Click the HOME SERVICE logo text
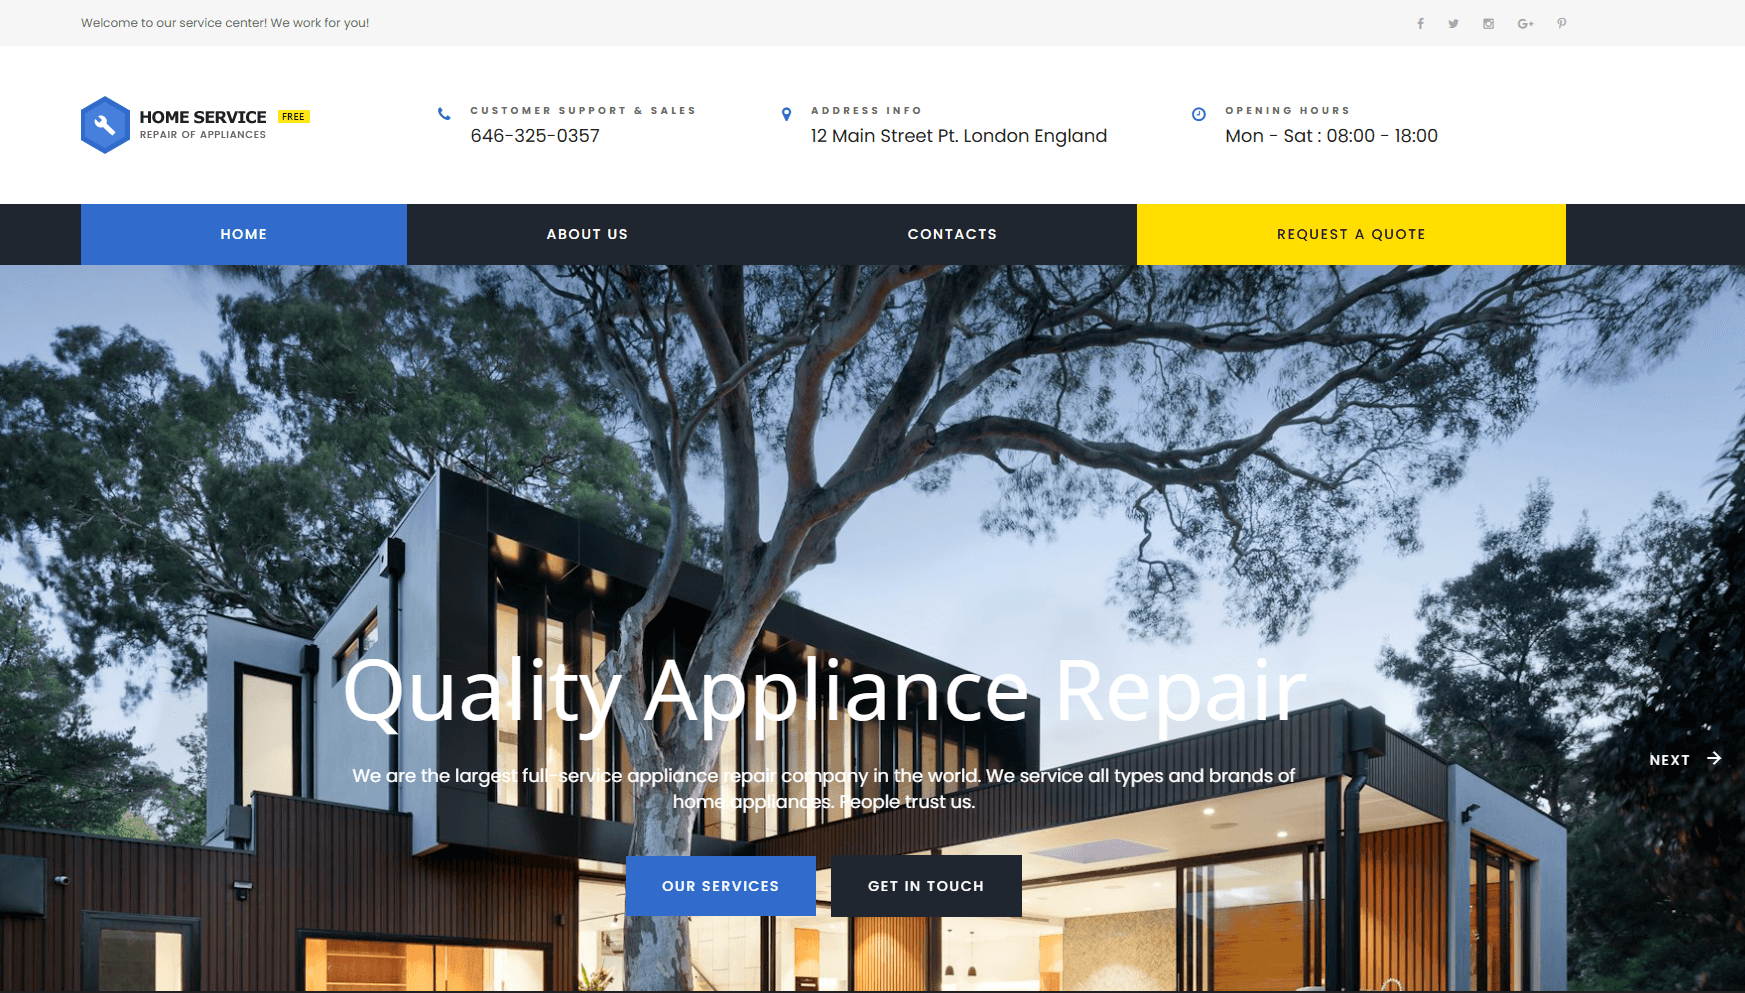The height and width of the screenshot is (993, 1745). (x=203, y=117)
